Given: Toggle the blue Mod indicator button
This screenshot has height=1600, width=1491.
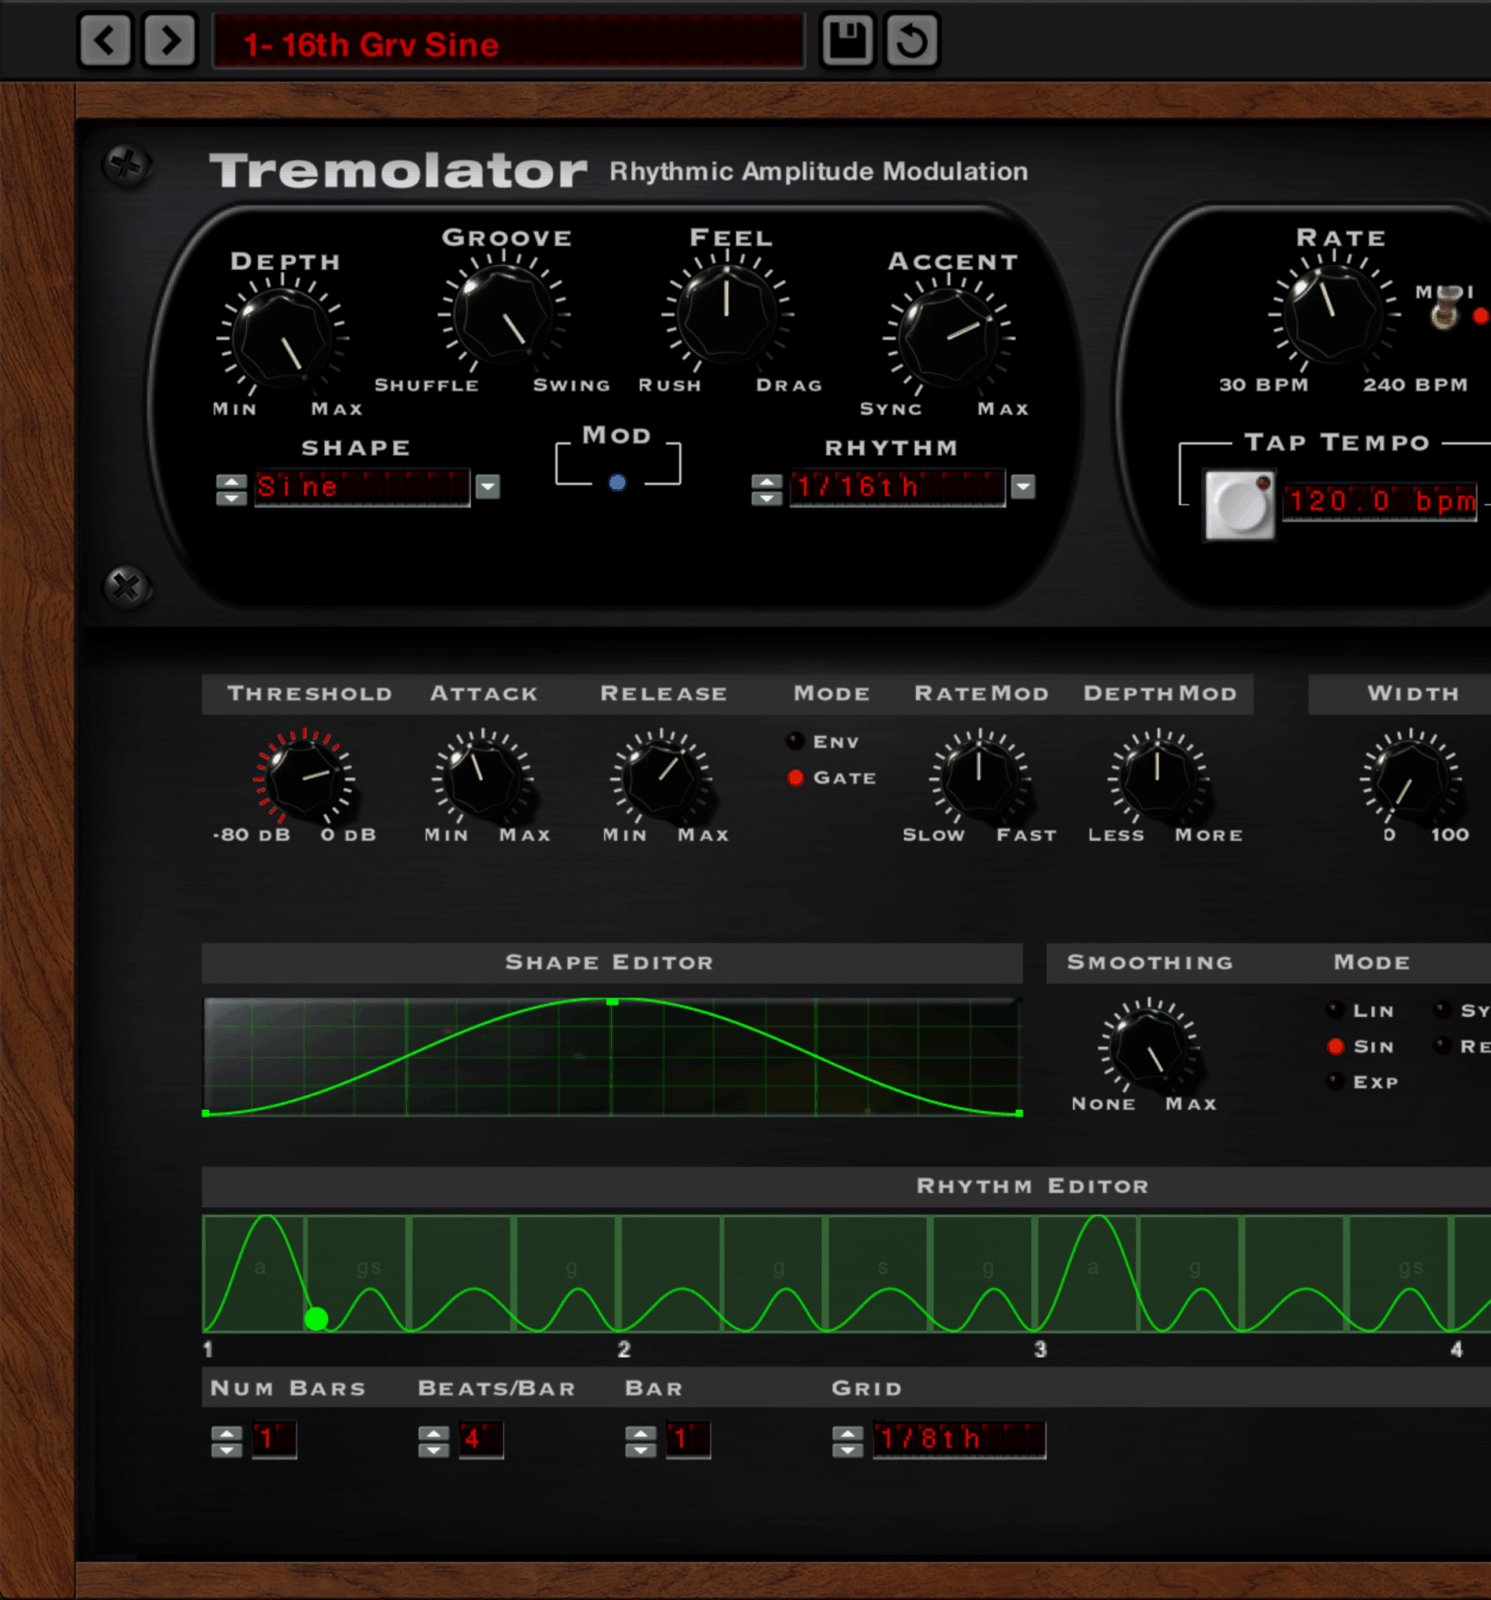Looking at the screenshot, I should (618, 483).
